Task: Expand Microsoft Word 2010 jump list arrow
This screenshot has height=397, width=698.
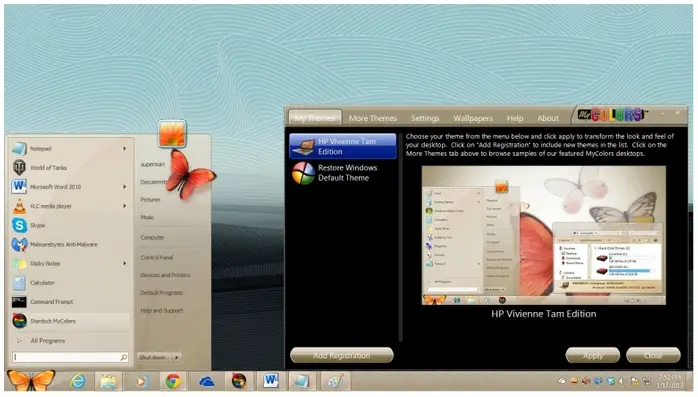Action: (125, 187)
